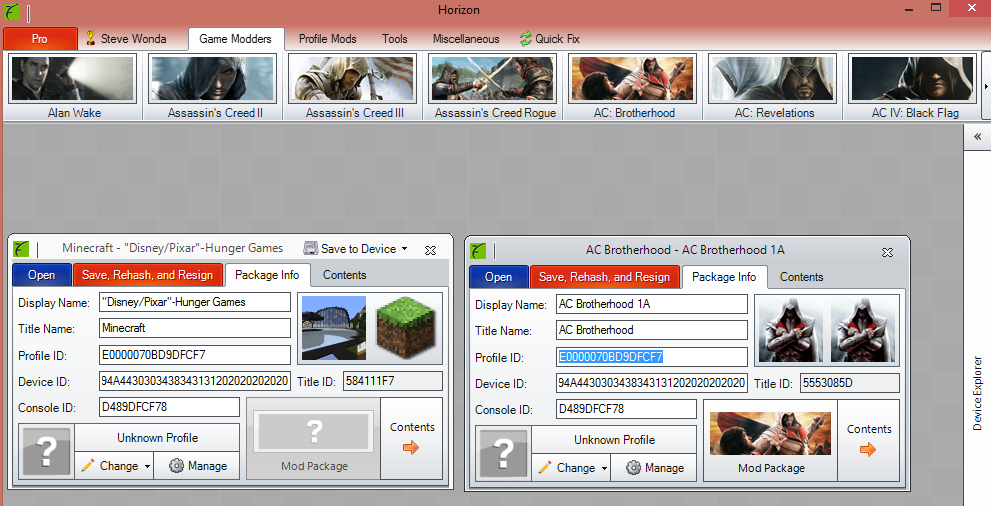Click Manage gear in AC Brotherhood window

tap(632, 467)
